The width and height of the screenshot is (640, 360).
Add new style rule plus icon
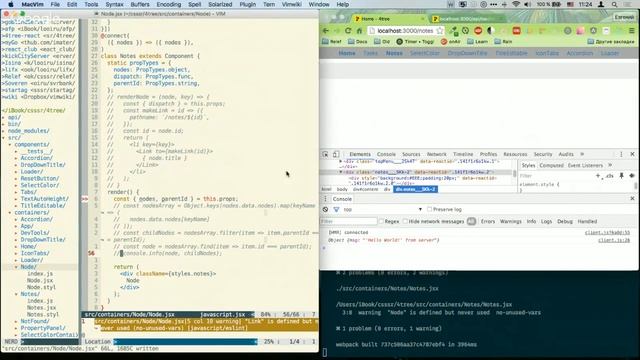(598, 176)
